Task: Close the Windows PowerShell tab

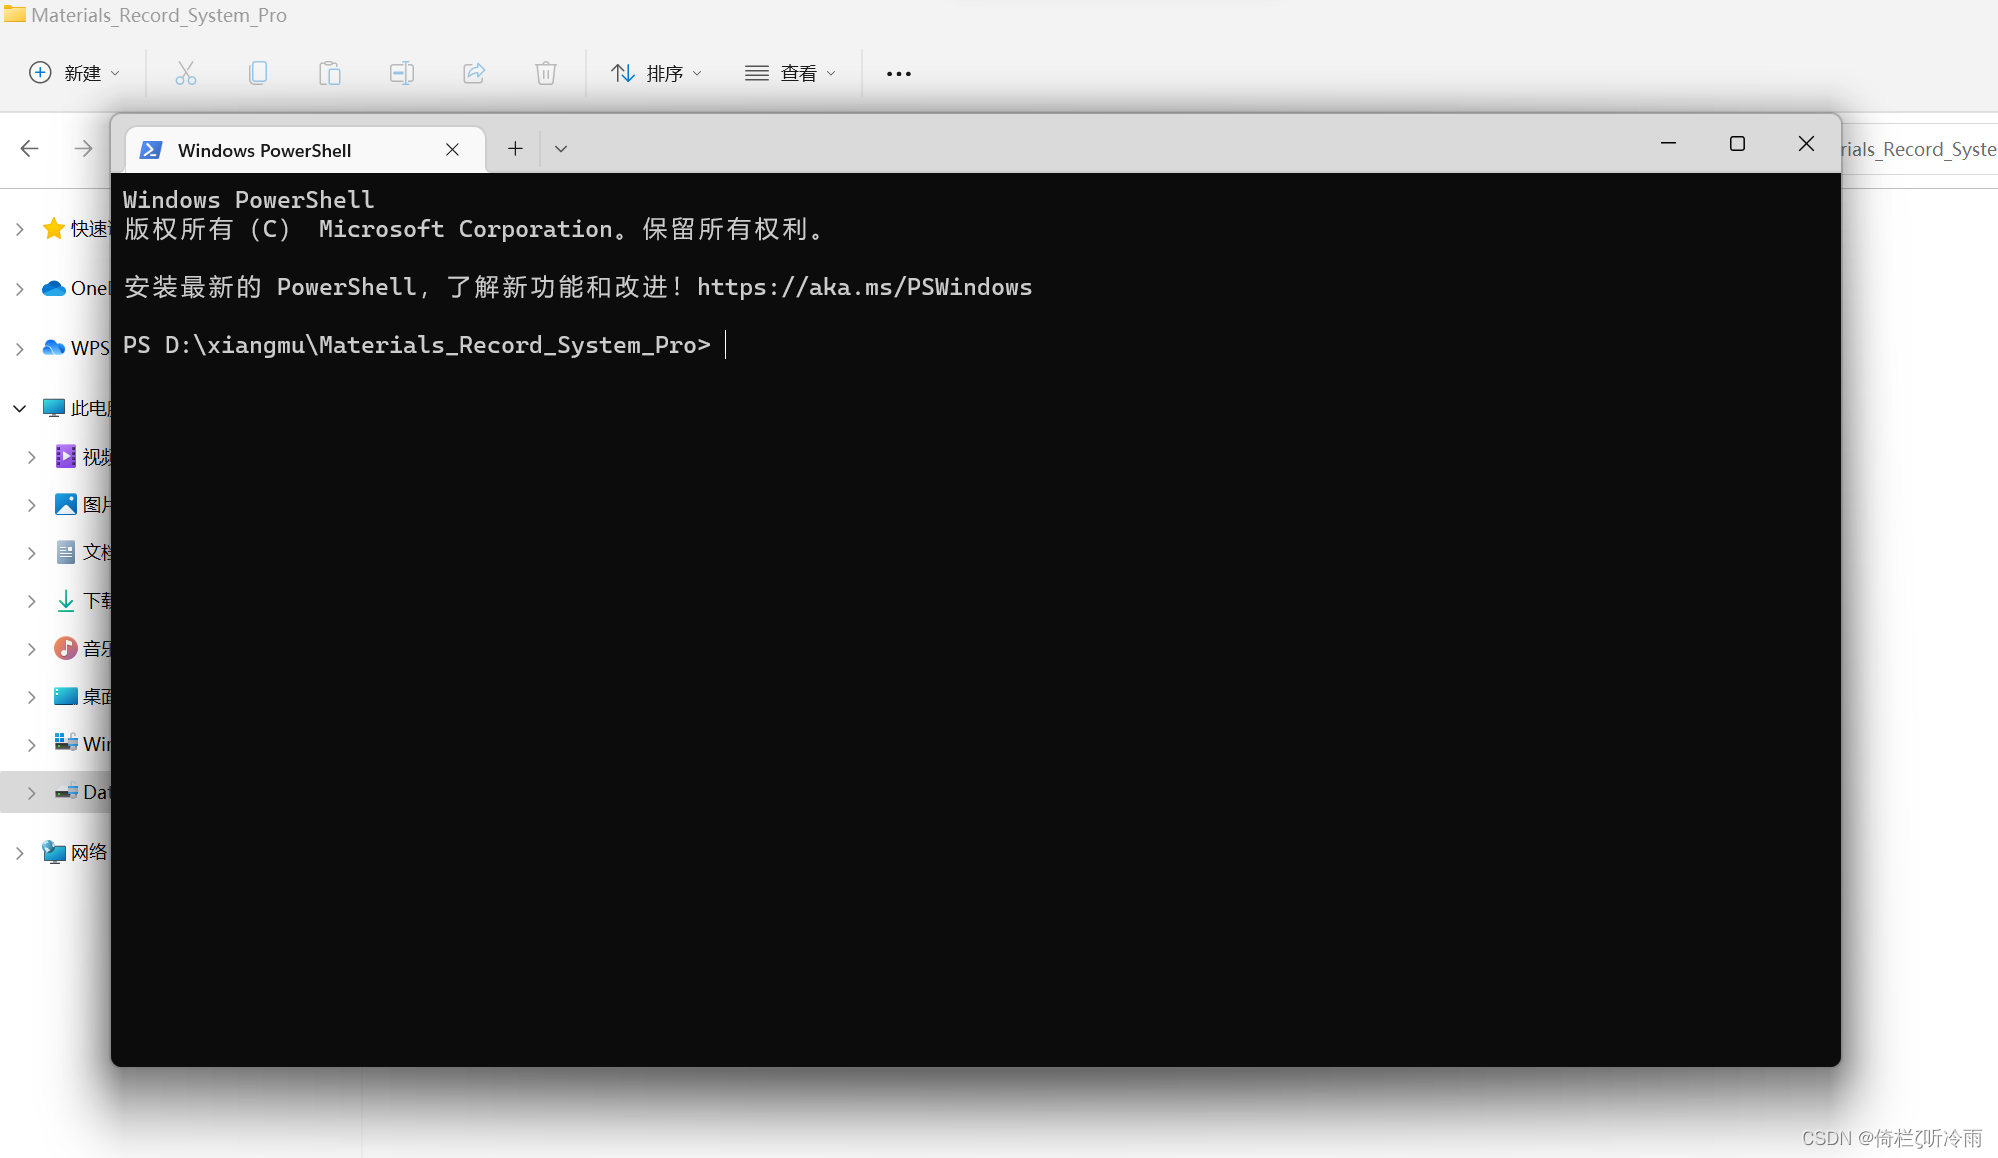Action: pos(452,149)
